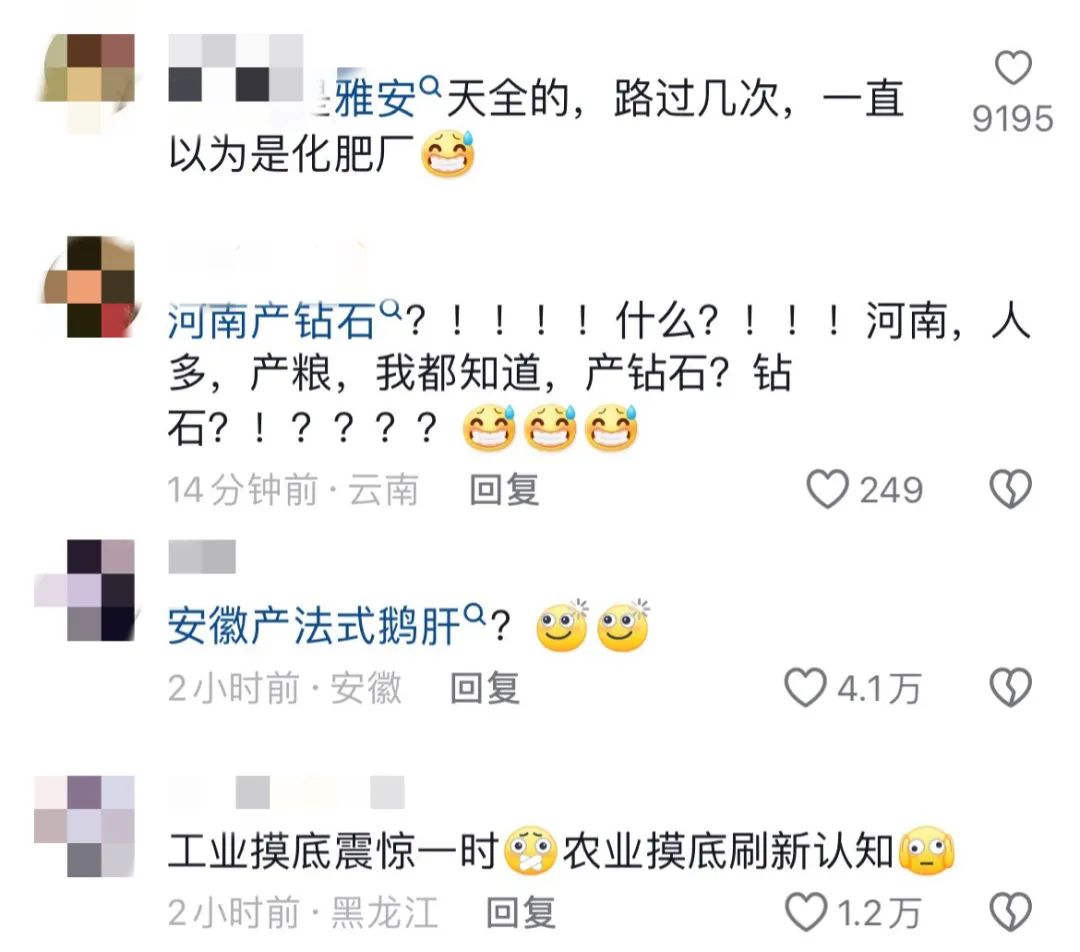The width and height of the screenshot is (1080, 952).
Task: Open the 安徽产法式鹅肝 keyword link
Action: [x=314, y=626]
